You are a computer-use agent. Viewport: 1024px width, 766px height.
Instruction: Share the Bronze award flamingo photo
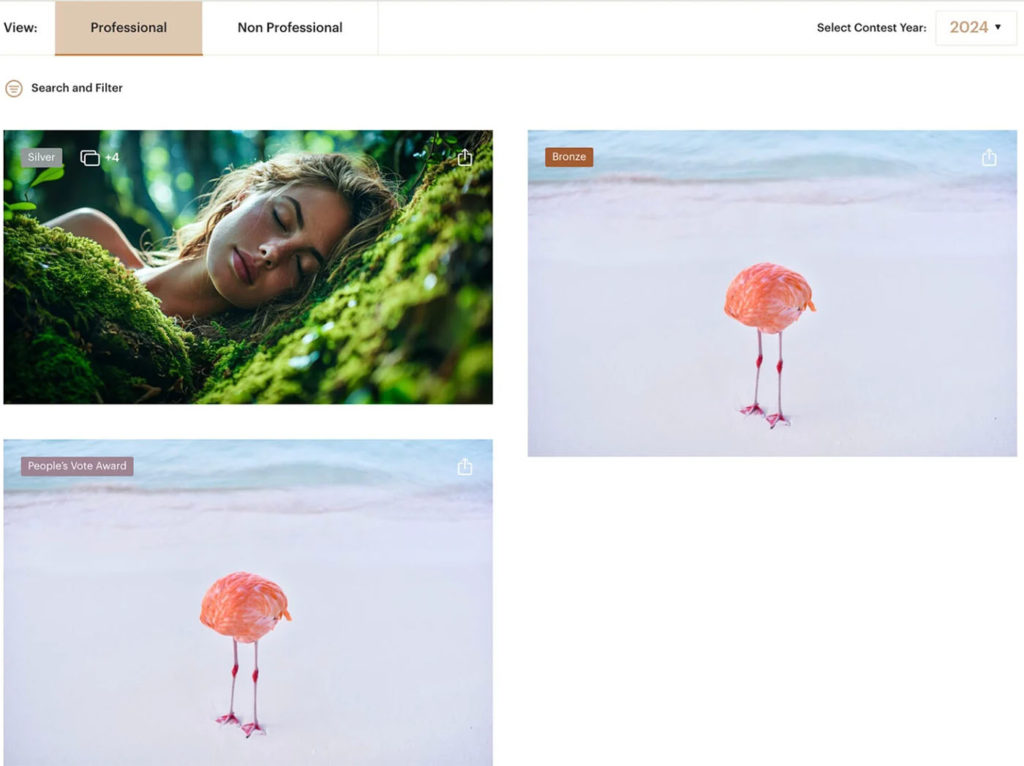[989, 158]
